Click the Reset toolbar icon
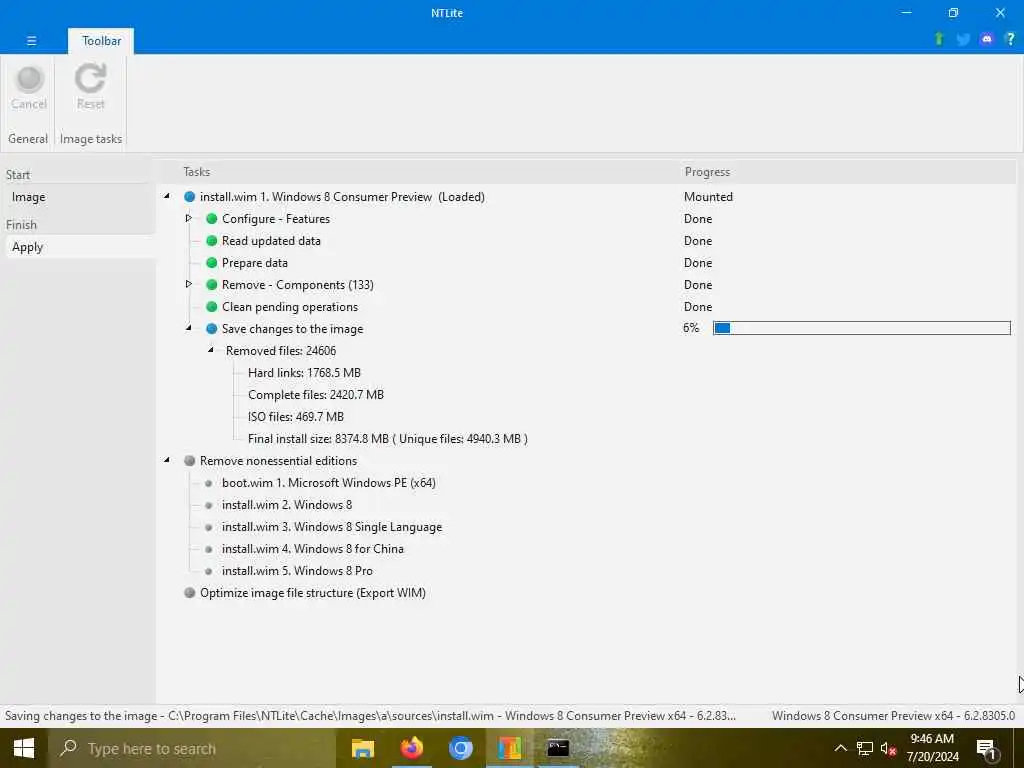Screen dimensions: 1024x768 pos(90,78)
